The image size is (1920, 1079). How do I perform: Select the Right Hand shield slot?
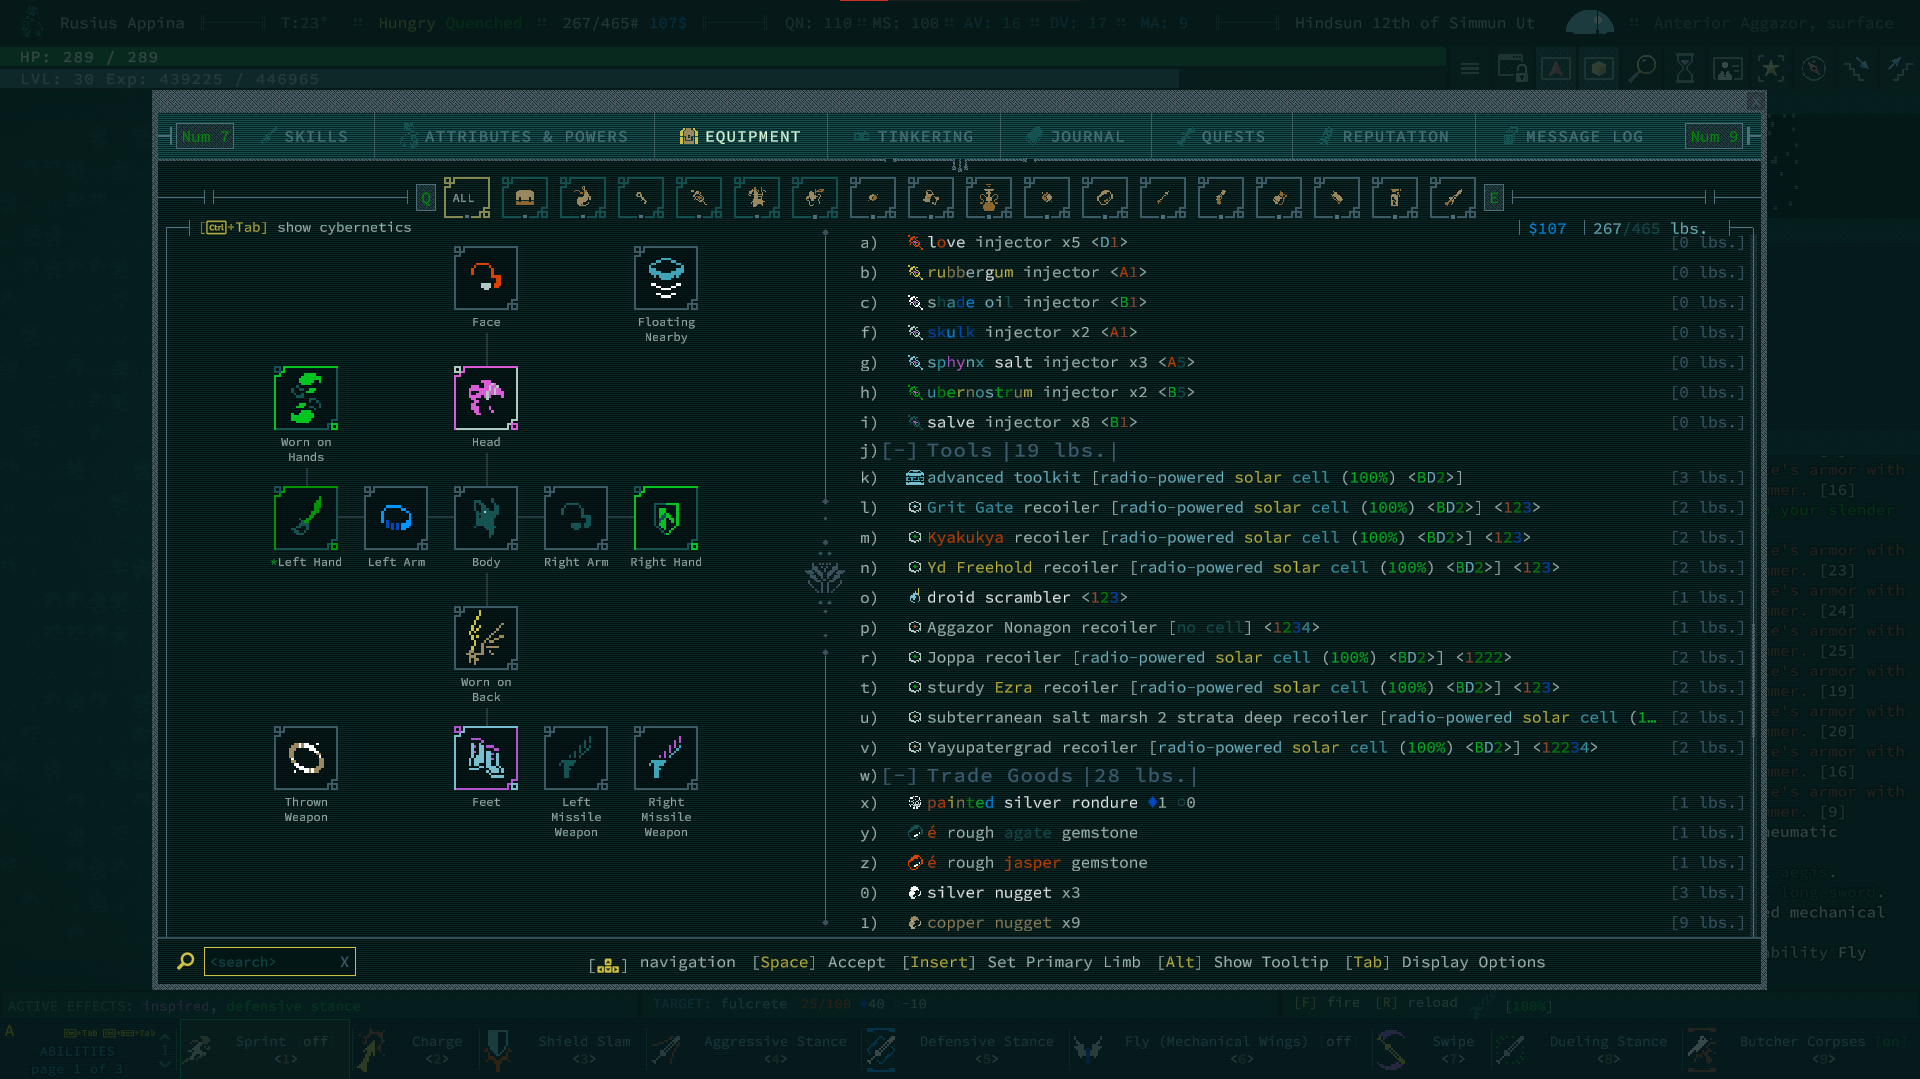[666, 518]
